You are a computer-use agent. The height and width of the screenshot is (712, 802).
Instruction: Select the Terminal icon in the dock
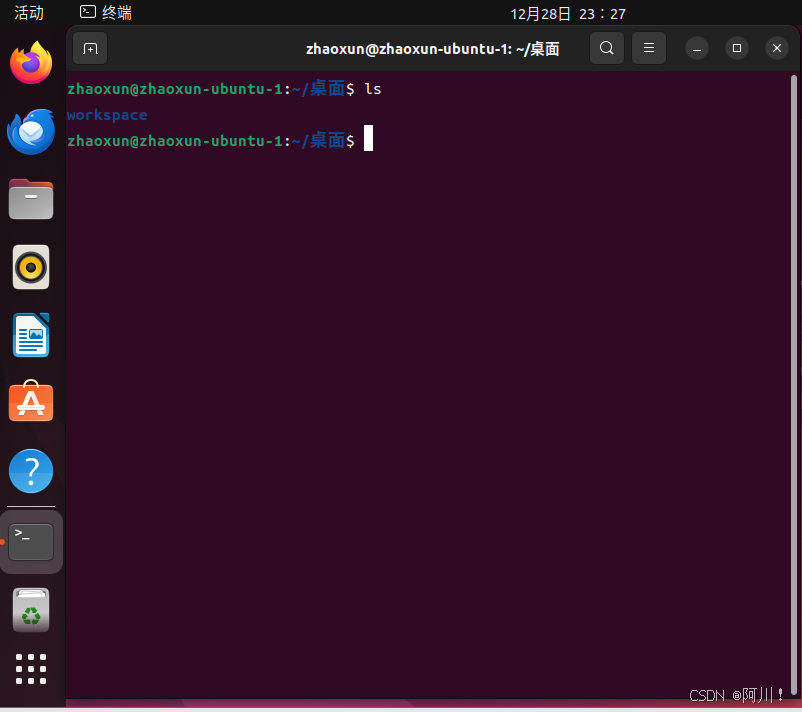coord(31,542)
